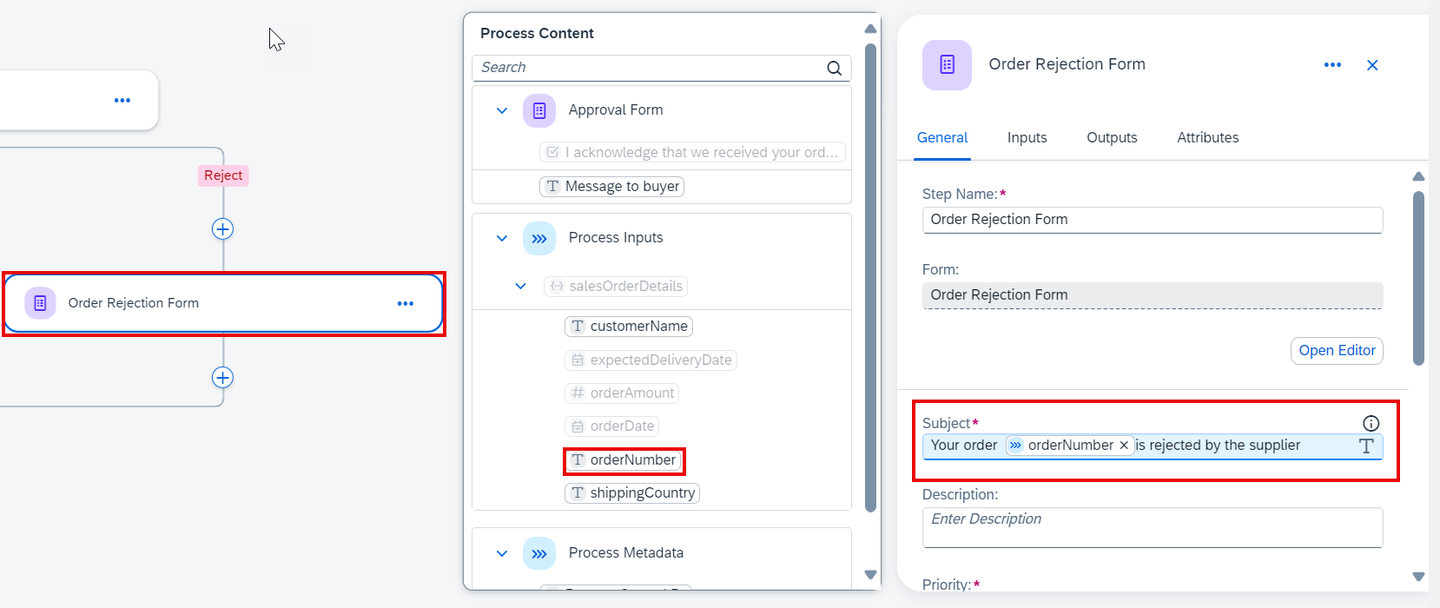This screenshot has width=1440, height=608.
Task: Click the text type icon in Subject field
Action: pyautogui.click(x=1366, y=446)
